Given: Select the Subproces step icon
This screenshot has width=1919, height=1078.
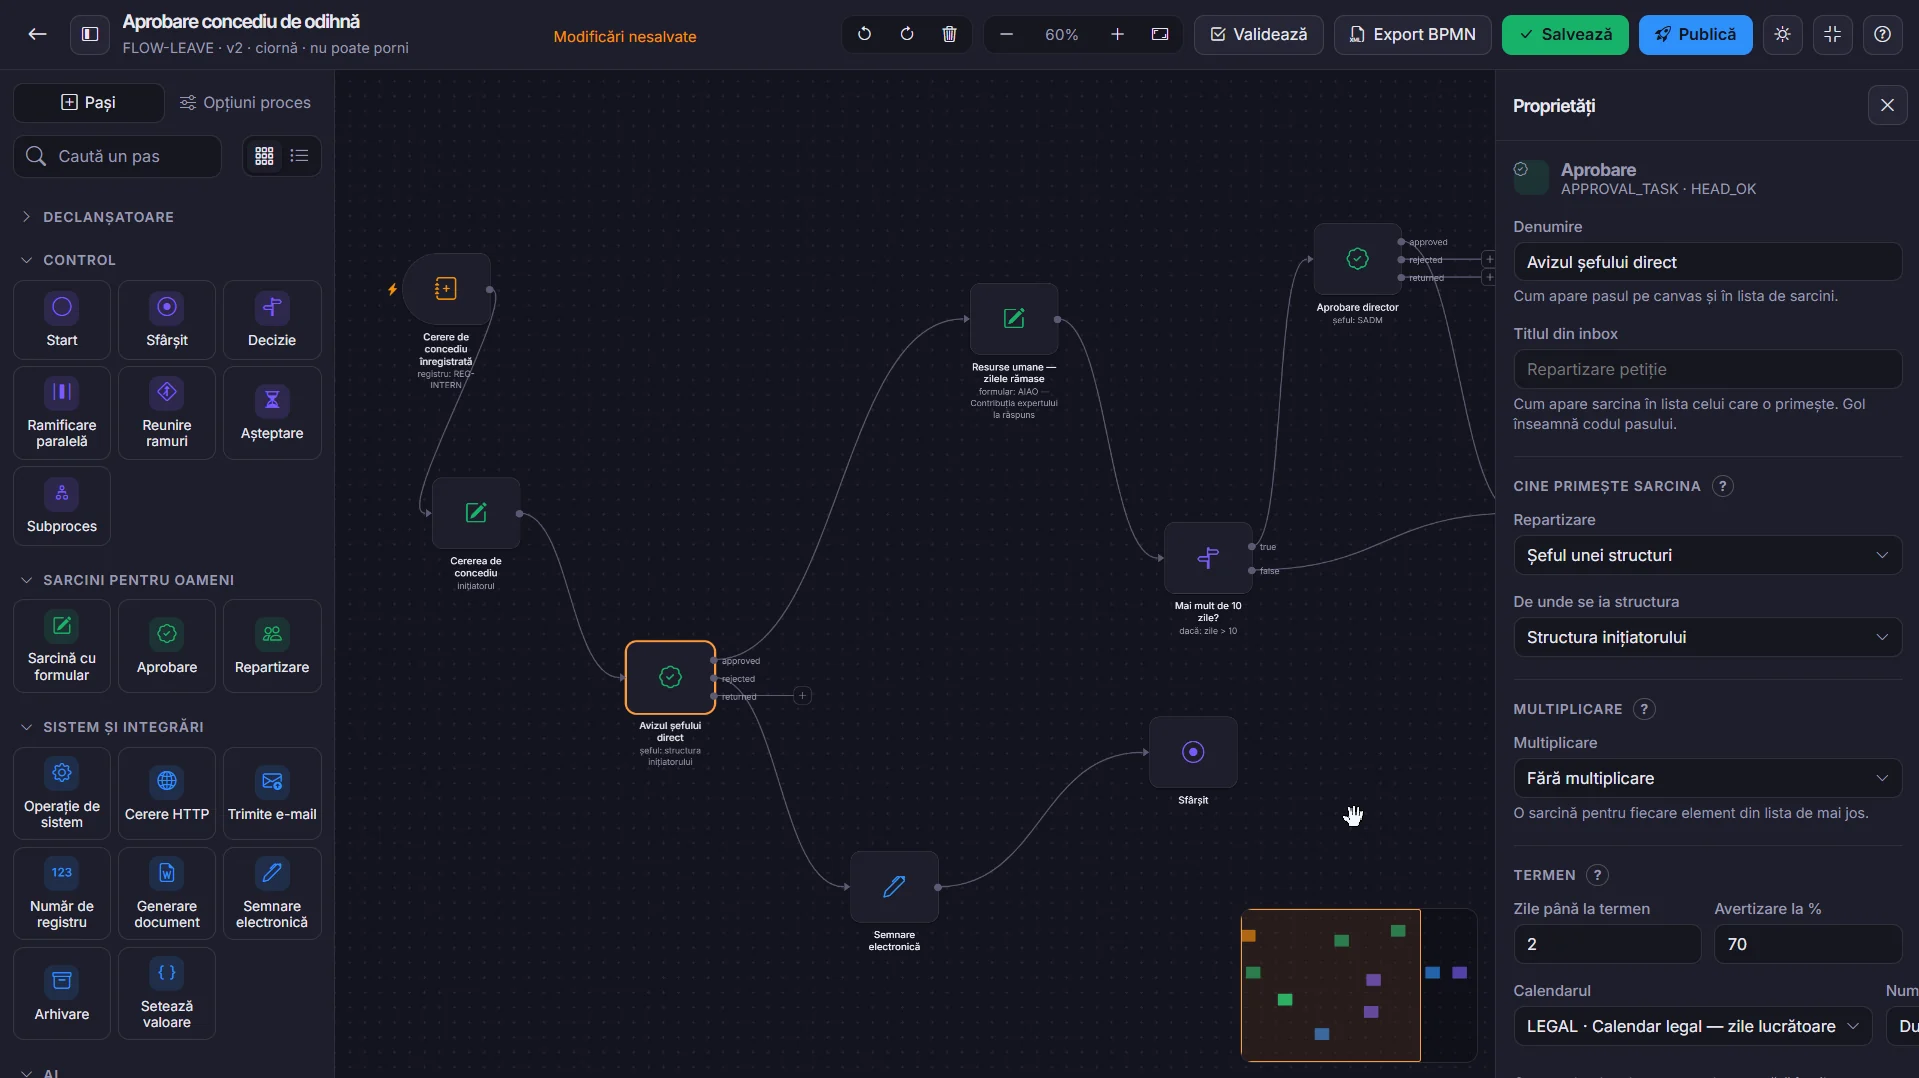Looking at the screenshot, I should pyautogui.click(x=62, y=506).
